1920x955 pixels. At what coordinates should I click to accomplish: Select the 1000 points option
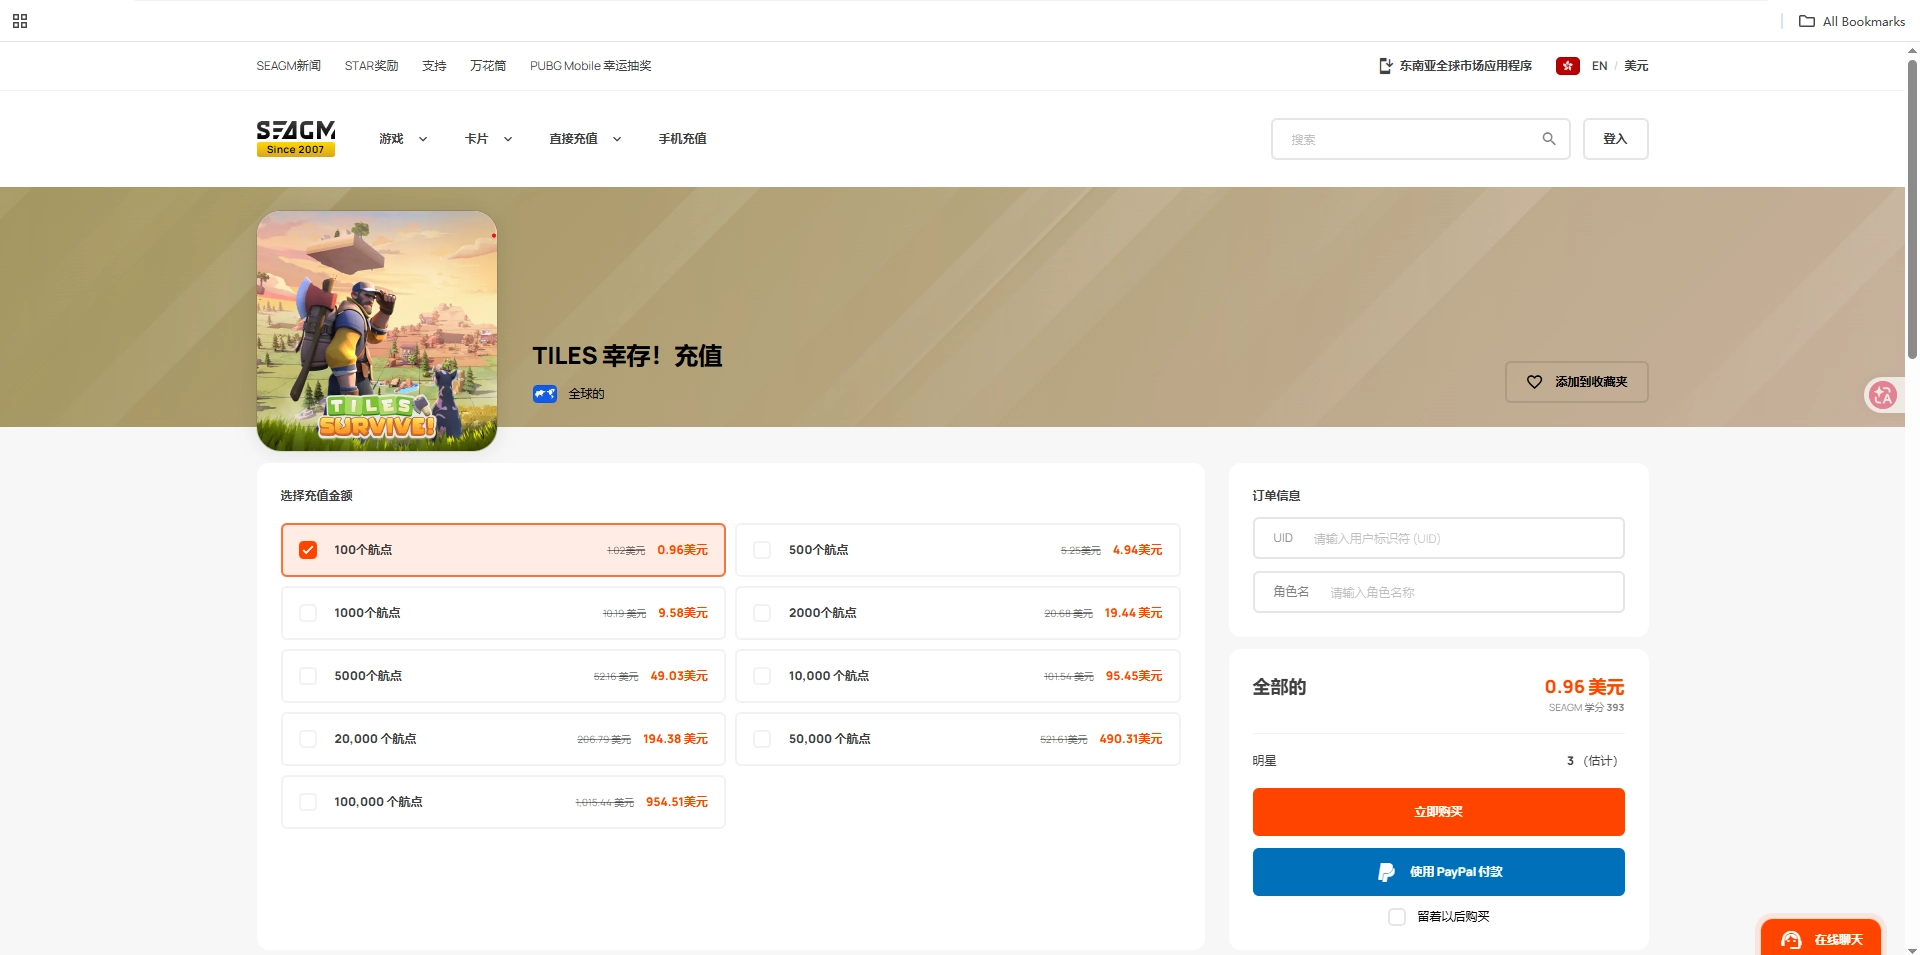[503, 613]
